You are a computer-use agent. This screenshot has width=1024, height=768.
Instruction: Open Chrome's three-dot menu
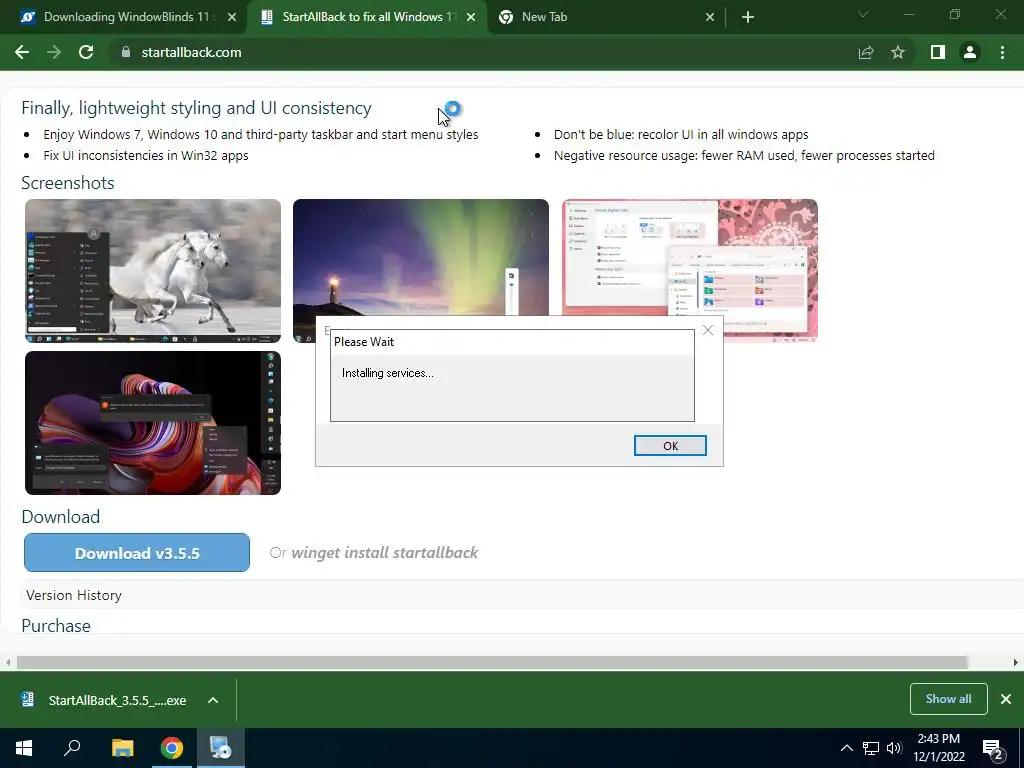point(1002,52)
